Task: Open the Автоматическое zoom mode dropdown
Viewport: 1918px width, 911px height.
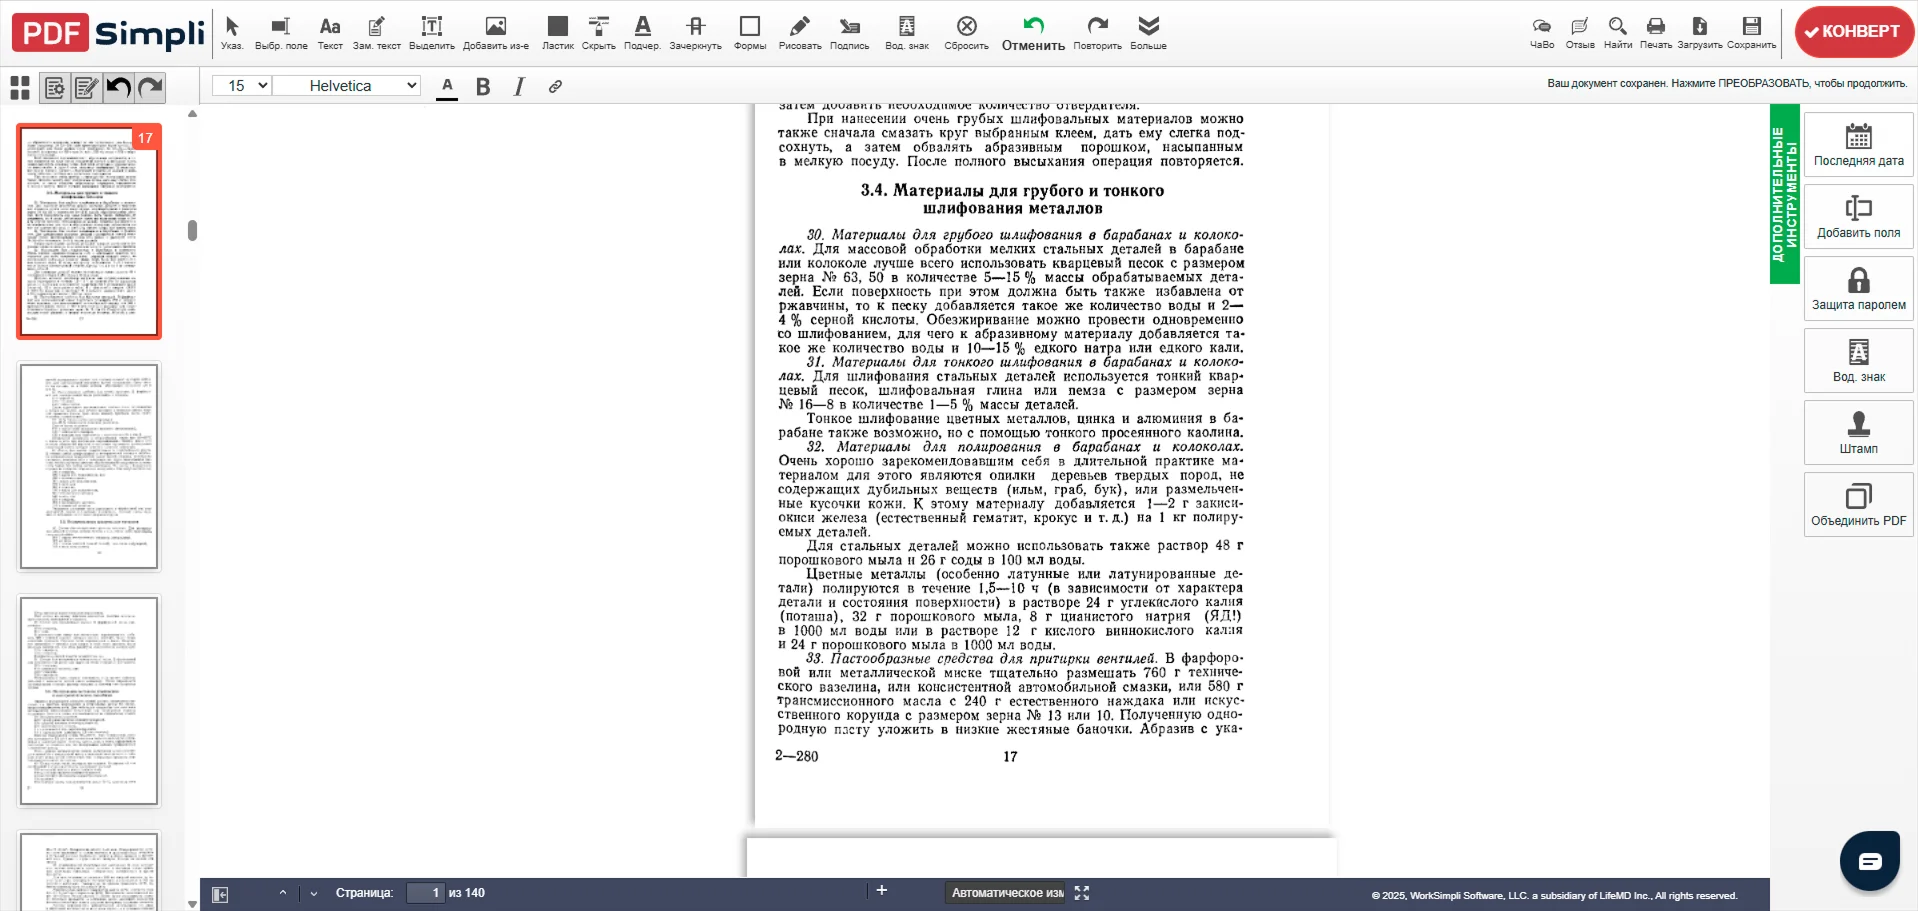Action: point(1007,893)
